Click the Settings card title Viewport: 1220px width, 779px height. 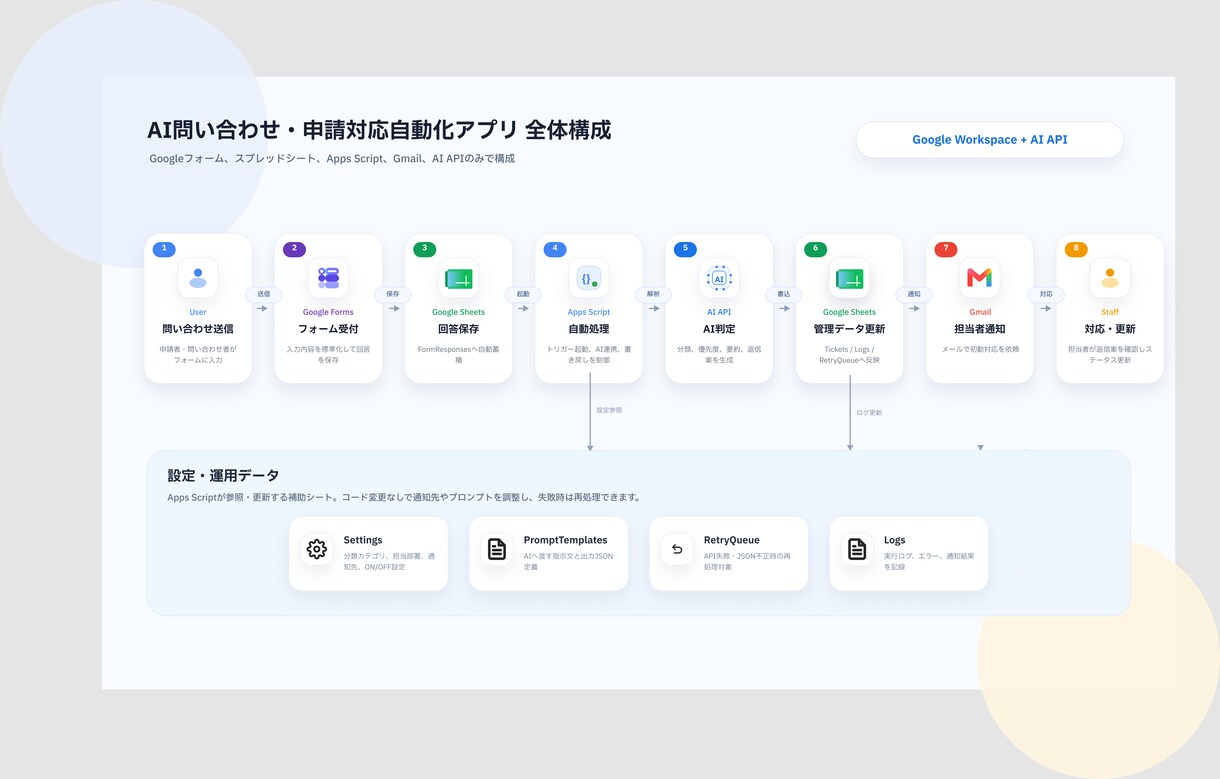click(363, 540)
